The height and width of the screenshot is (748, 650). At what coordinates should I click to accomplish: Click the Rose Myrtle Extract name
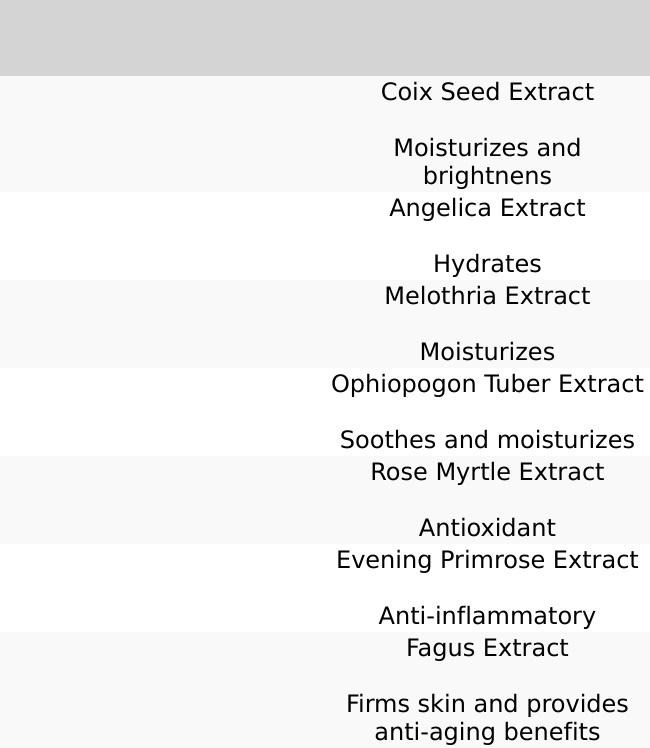(x=487, y=472)
